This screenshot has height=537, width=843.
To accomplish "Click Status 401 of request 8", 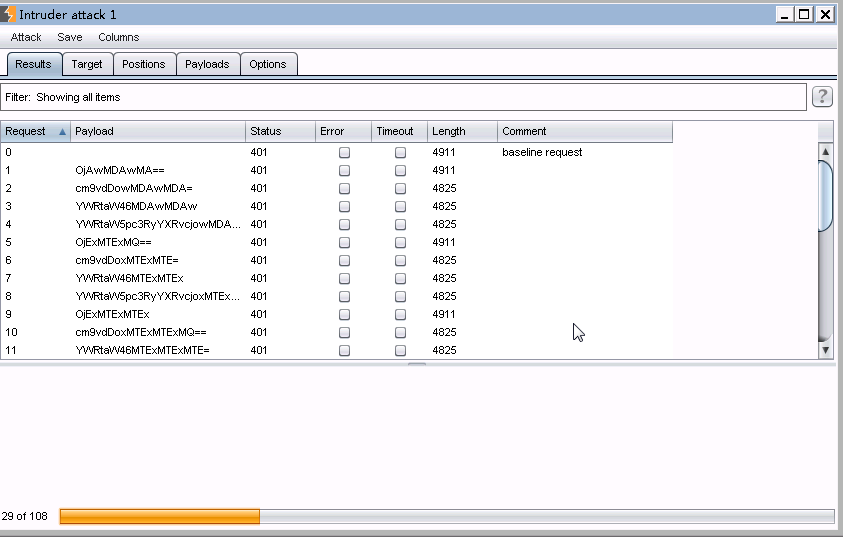I will click(259, 296).
